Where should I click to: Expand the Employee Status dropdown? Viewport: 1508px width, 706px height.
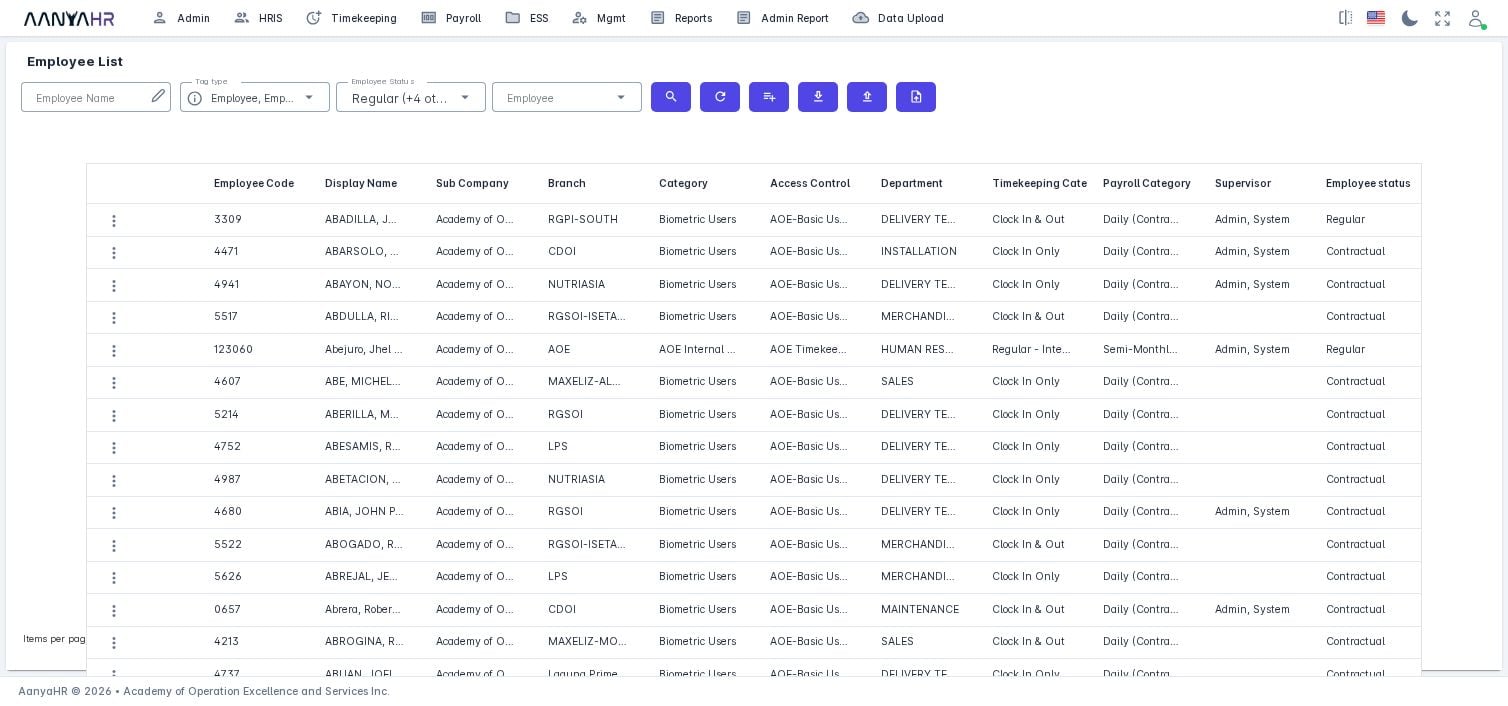pos(465,97)
